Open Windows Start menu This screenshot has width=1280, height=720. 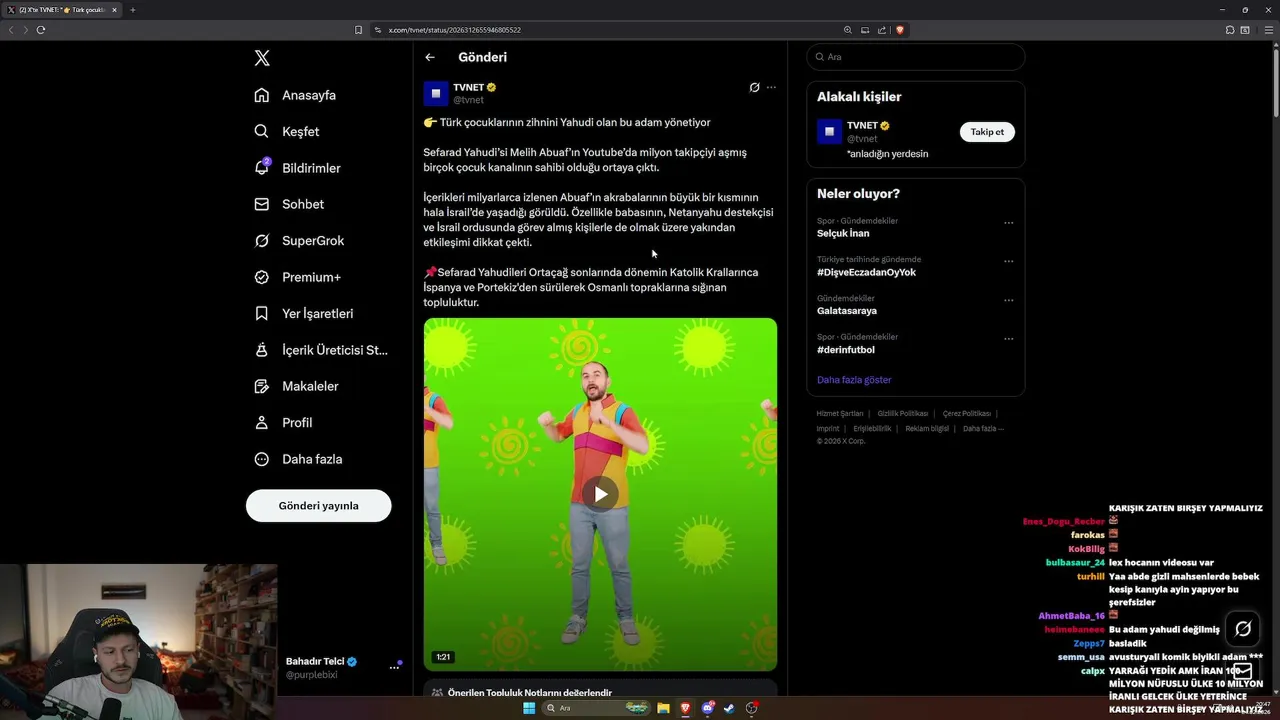tap(529, 708)
